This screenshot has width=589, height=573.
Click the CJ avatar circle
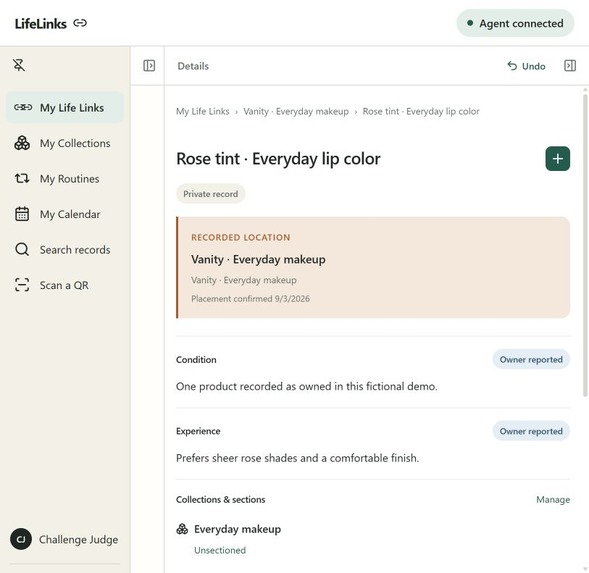coord(21,539)
